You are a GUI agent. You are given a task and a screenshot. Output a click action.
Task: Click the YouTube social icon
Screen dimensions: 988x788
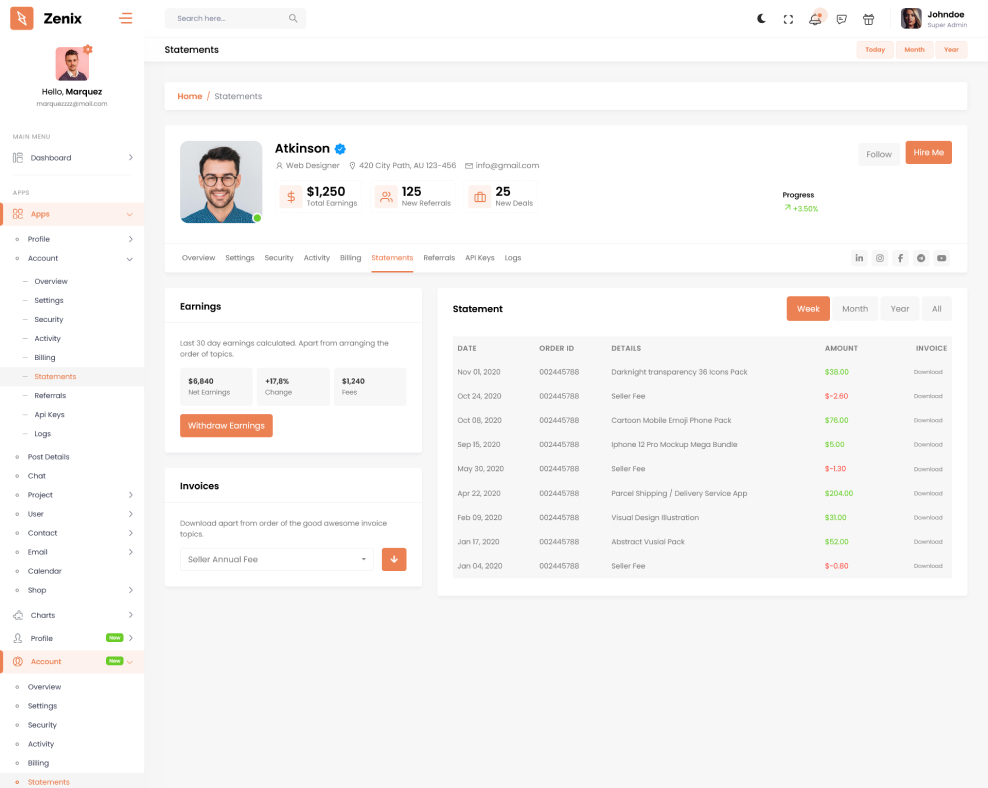[x=941, y=258]
